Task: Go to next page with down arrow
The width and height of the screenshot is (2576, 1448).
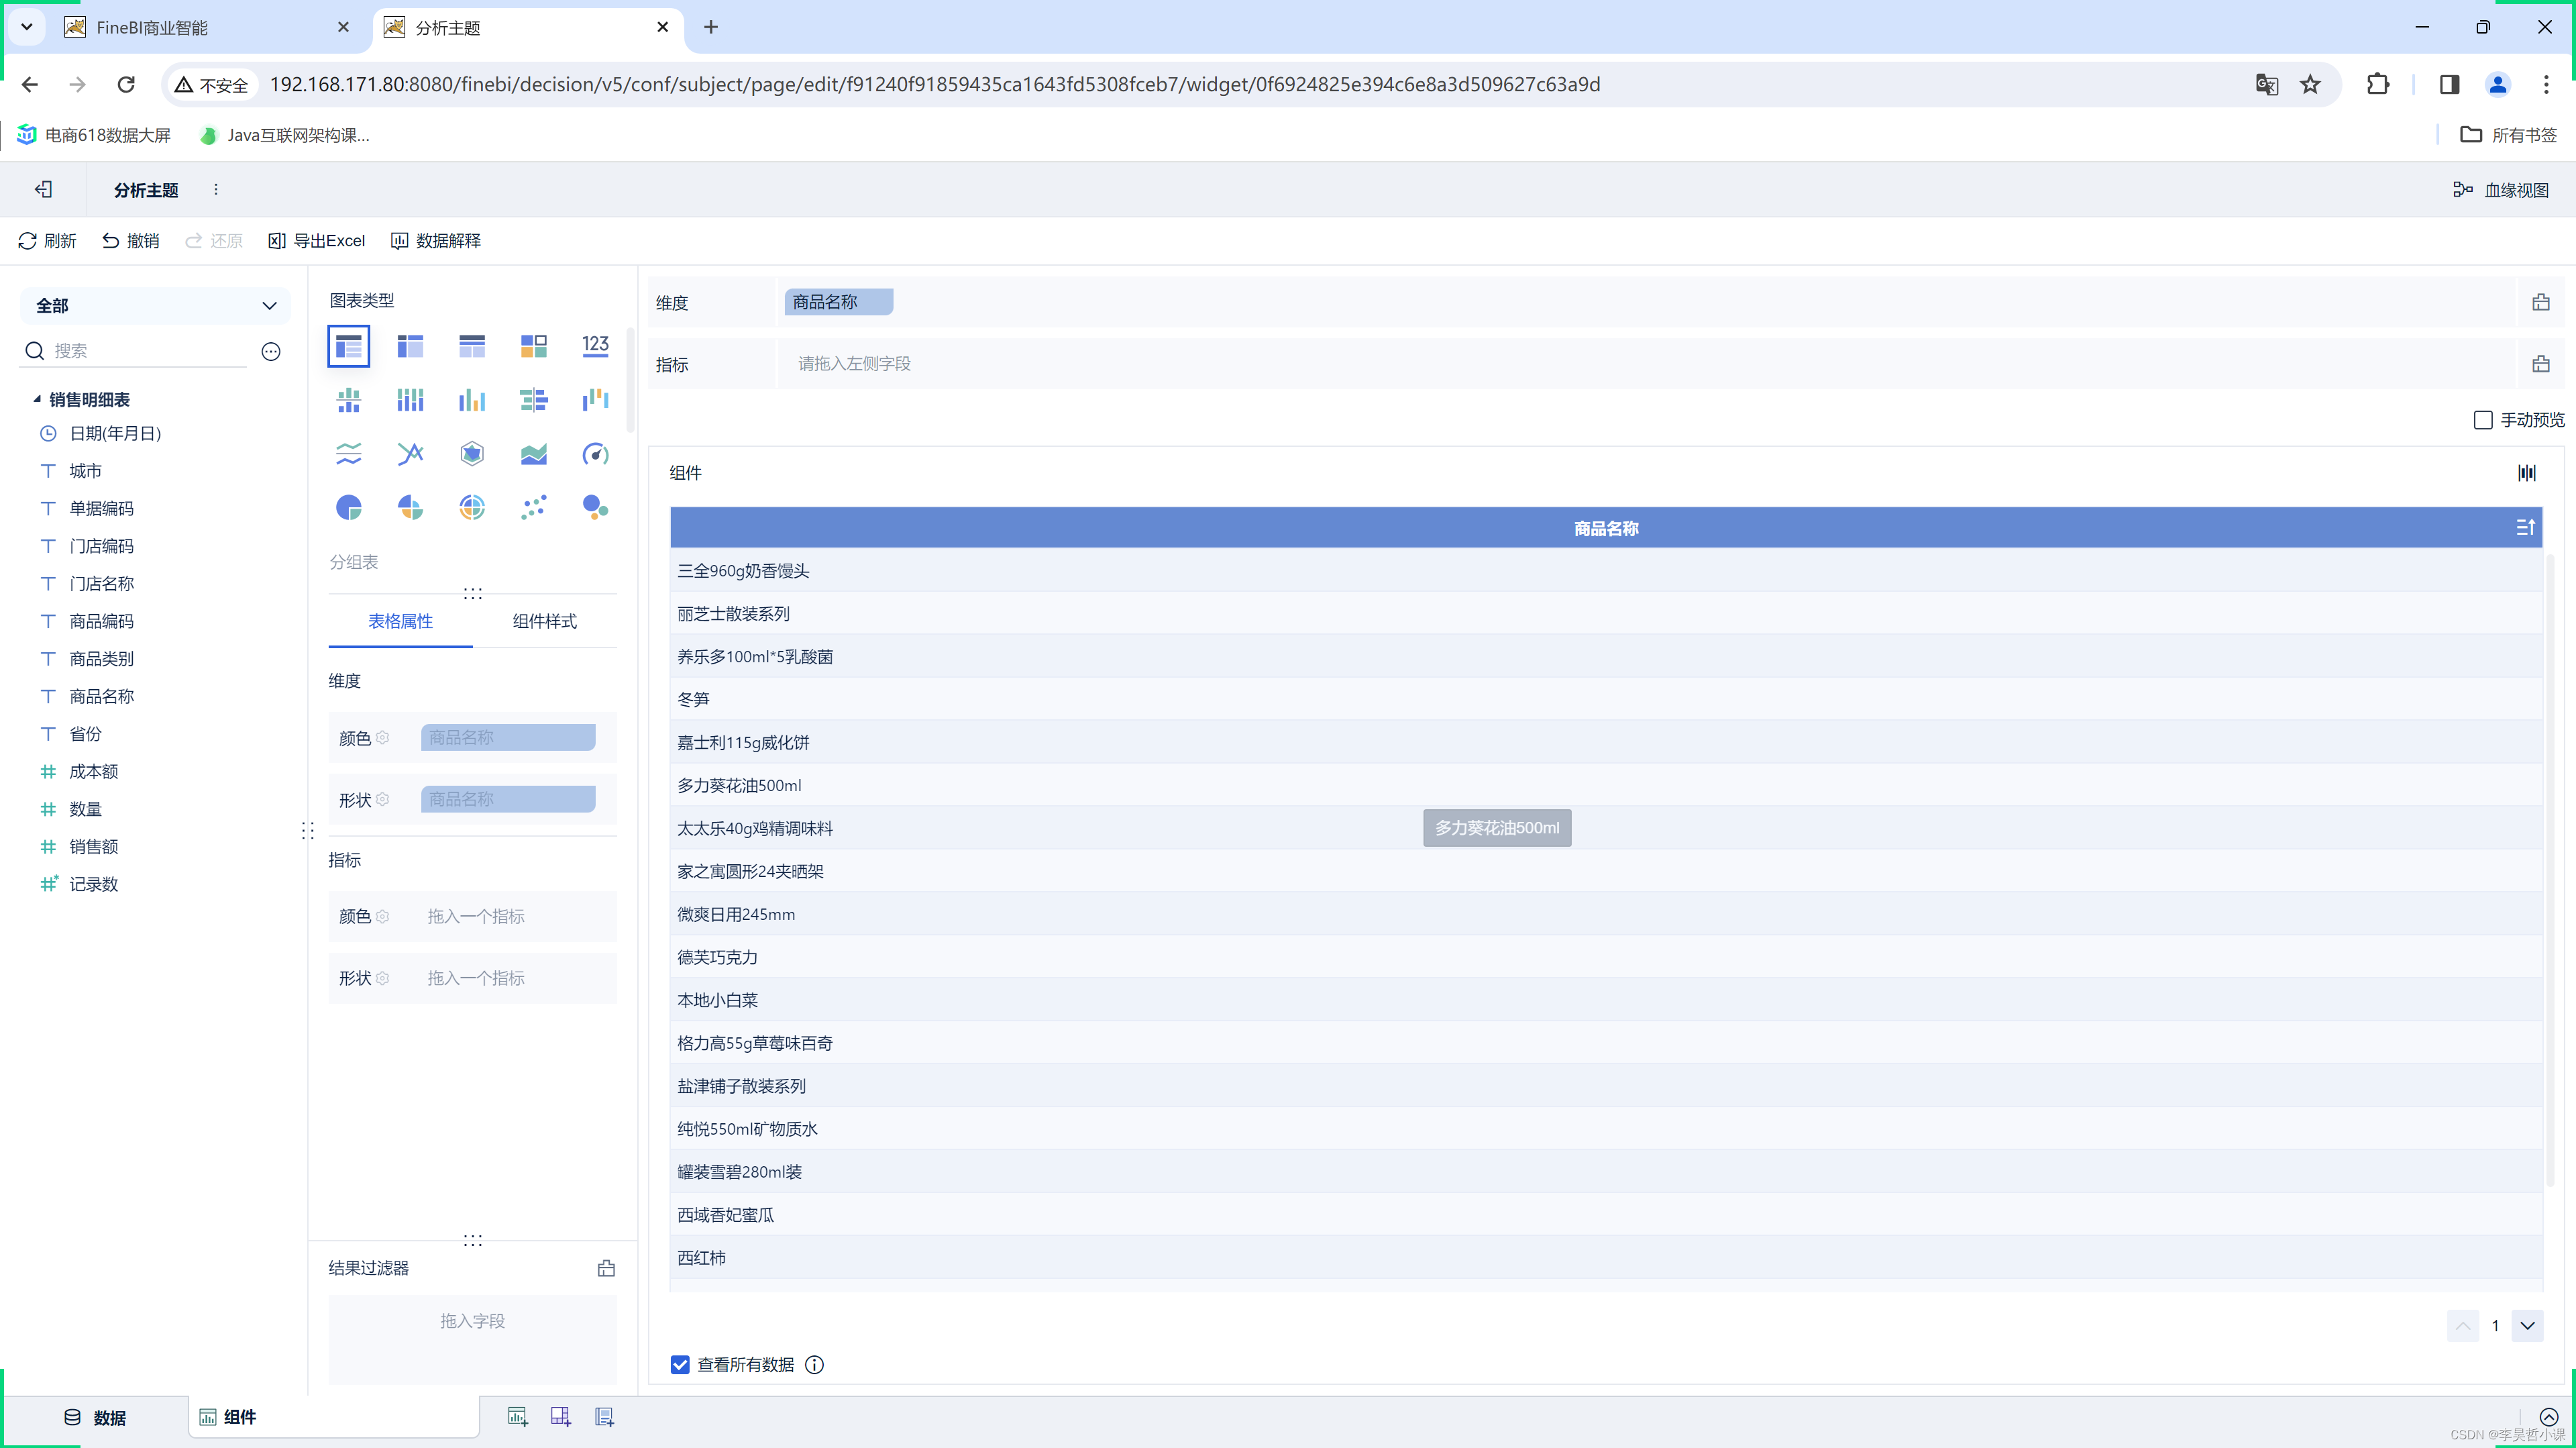Action: pos(2527,1326)
